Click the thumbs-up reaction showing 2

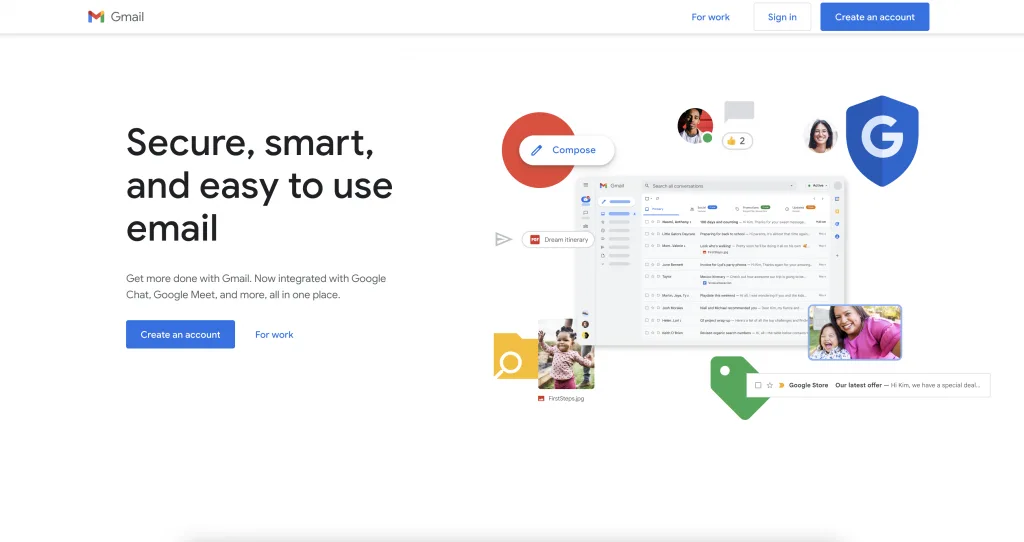(x=737, y=140)
